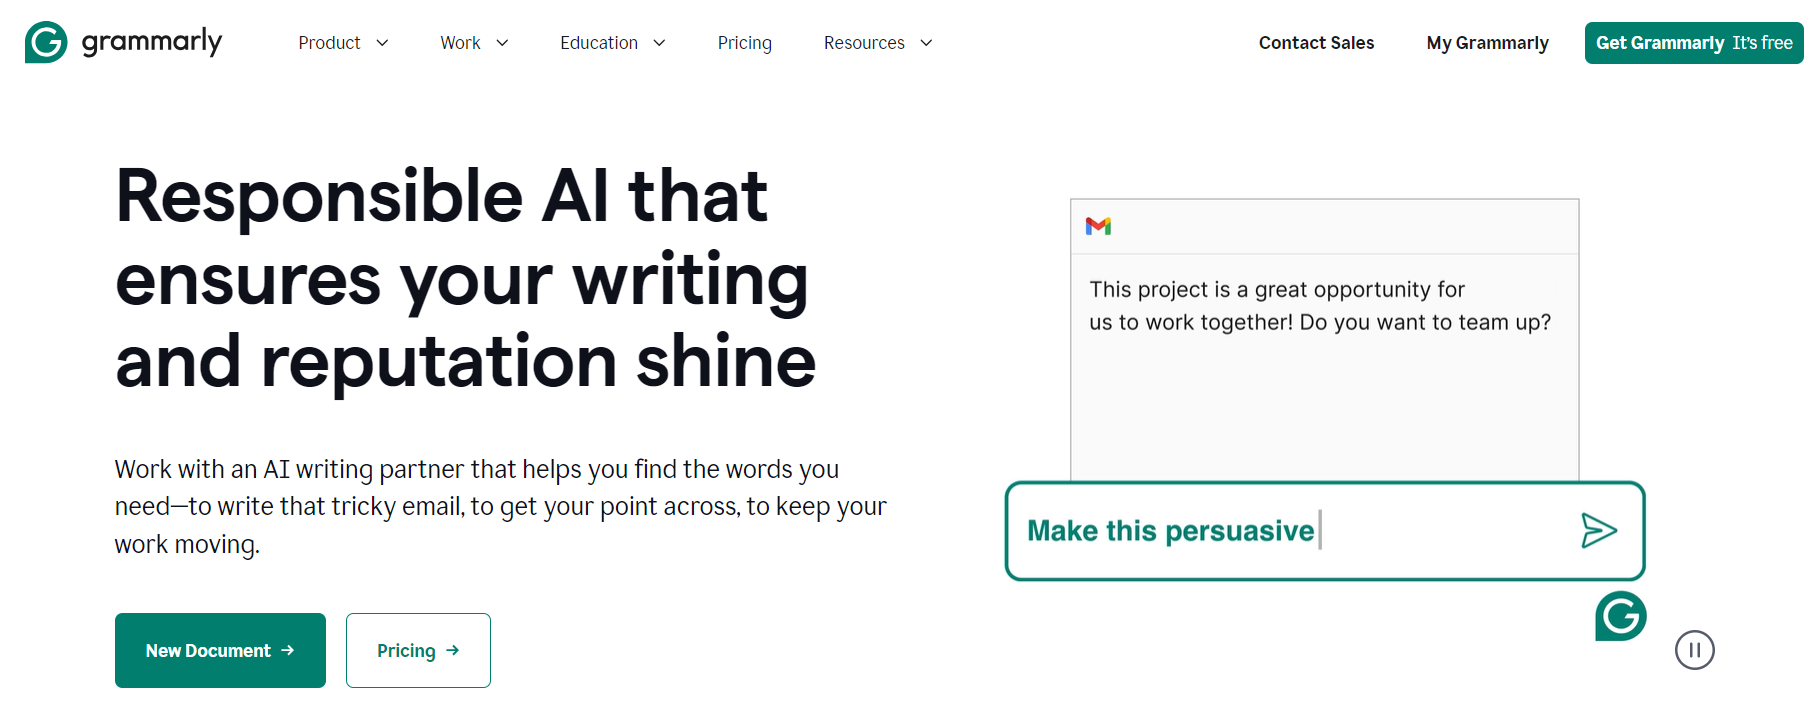Image resolution: width=1811 pixels, height=705 pixels.
Task: Click the Get Grammarly It's free button
Action: [1693, 43]
